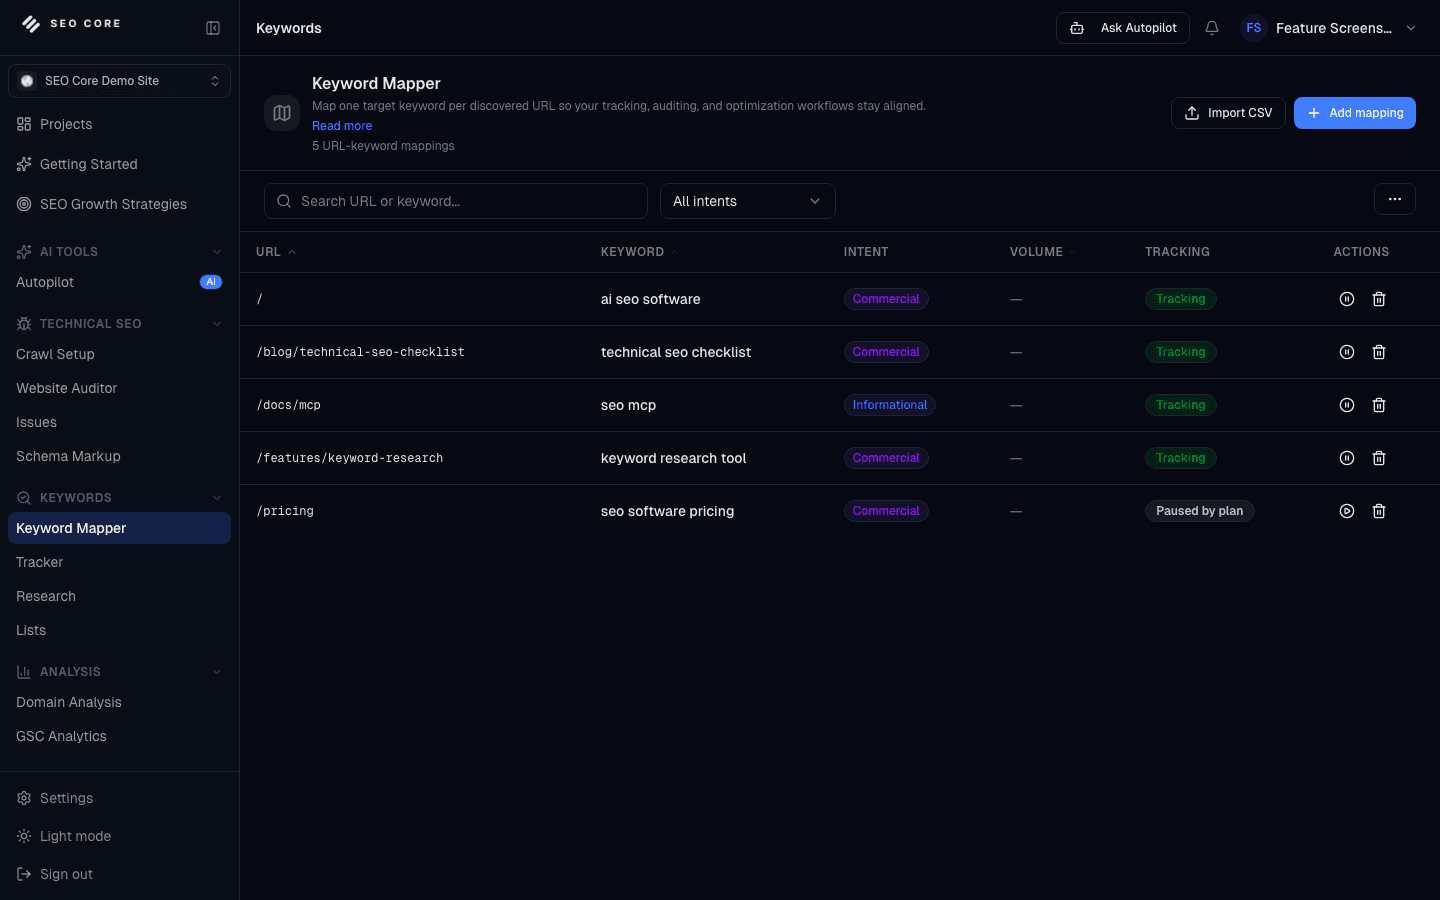The width and height of the screenshot is (1440, 900).
Task: Switch to Light mode
Action: pos(119,836)
